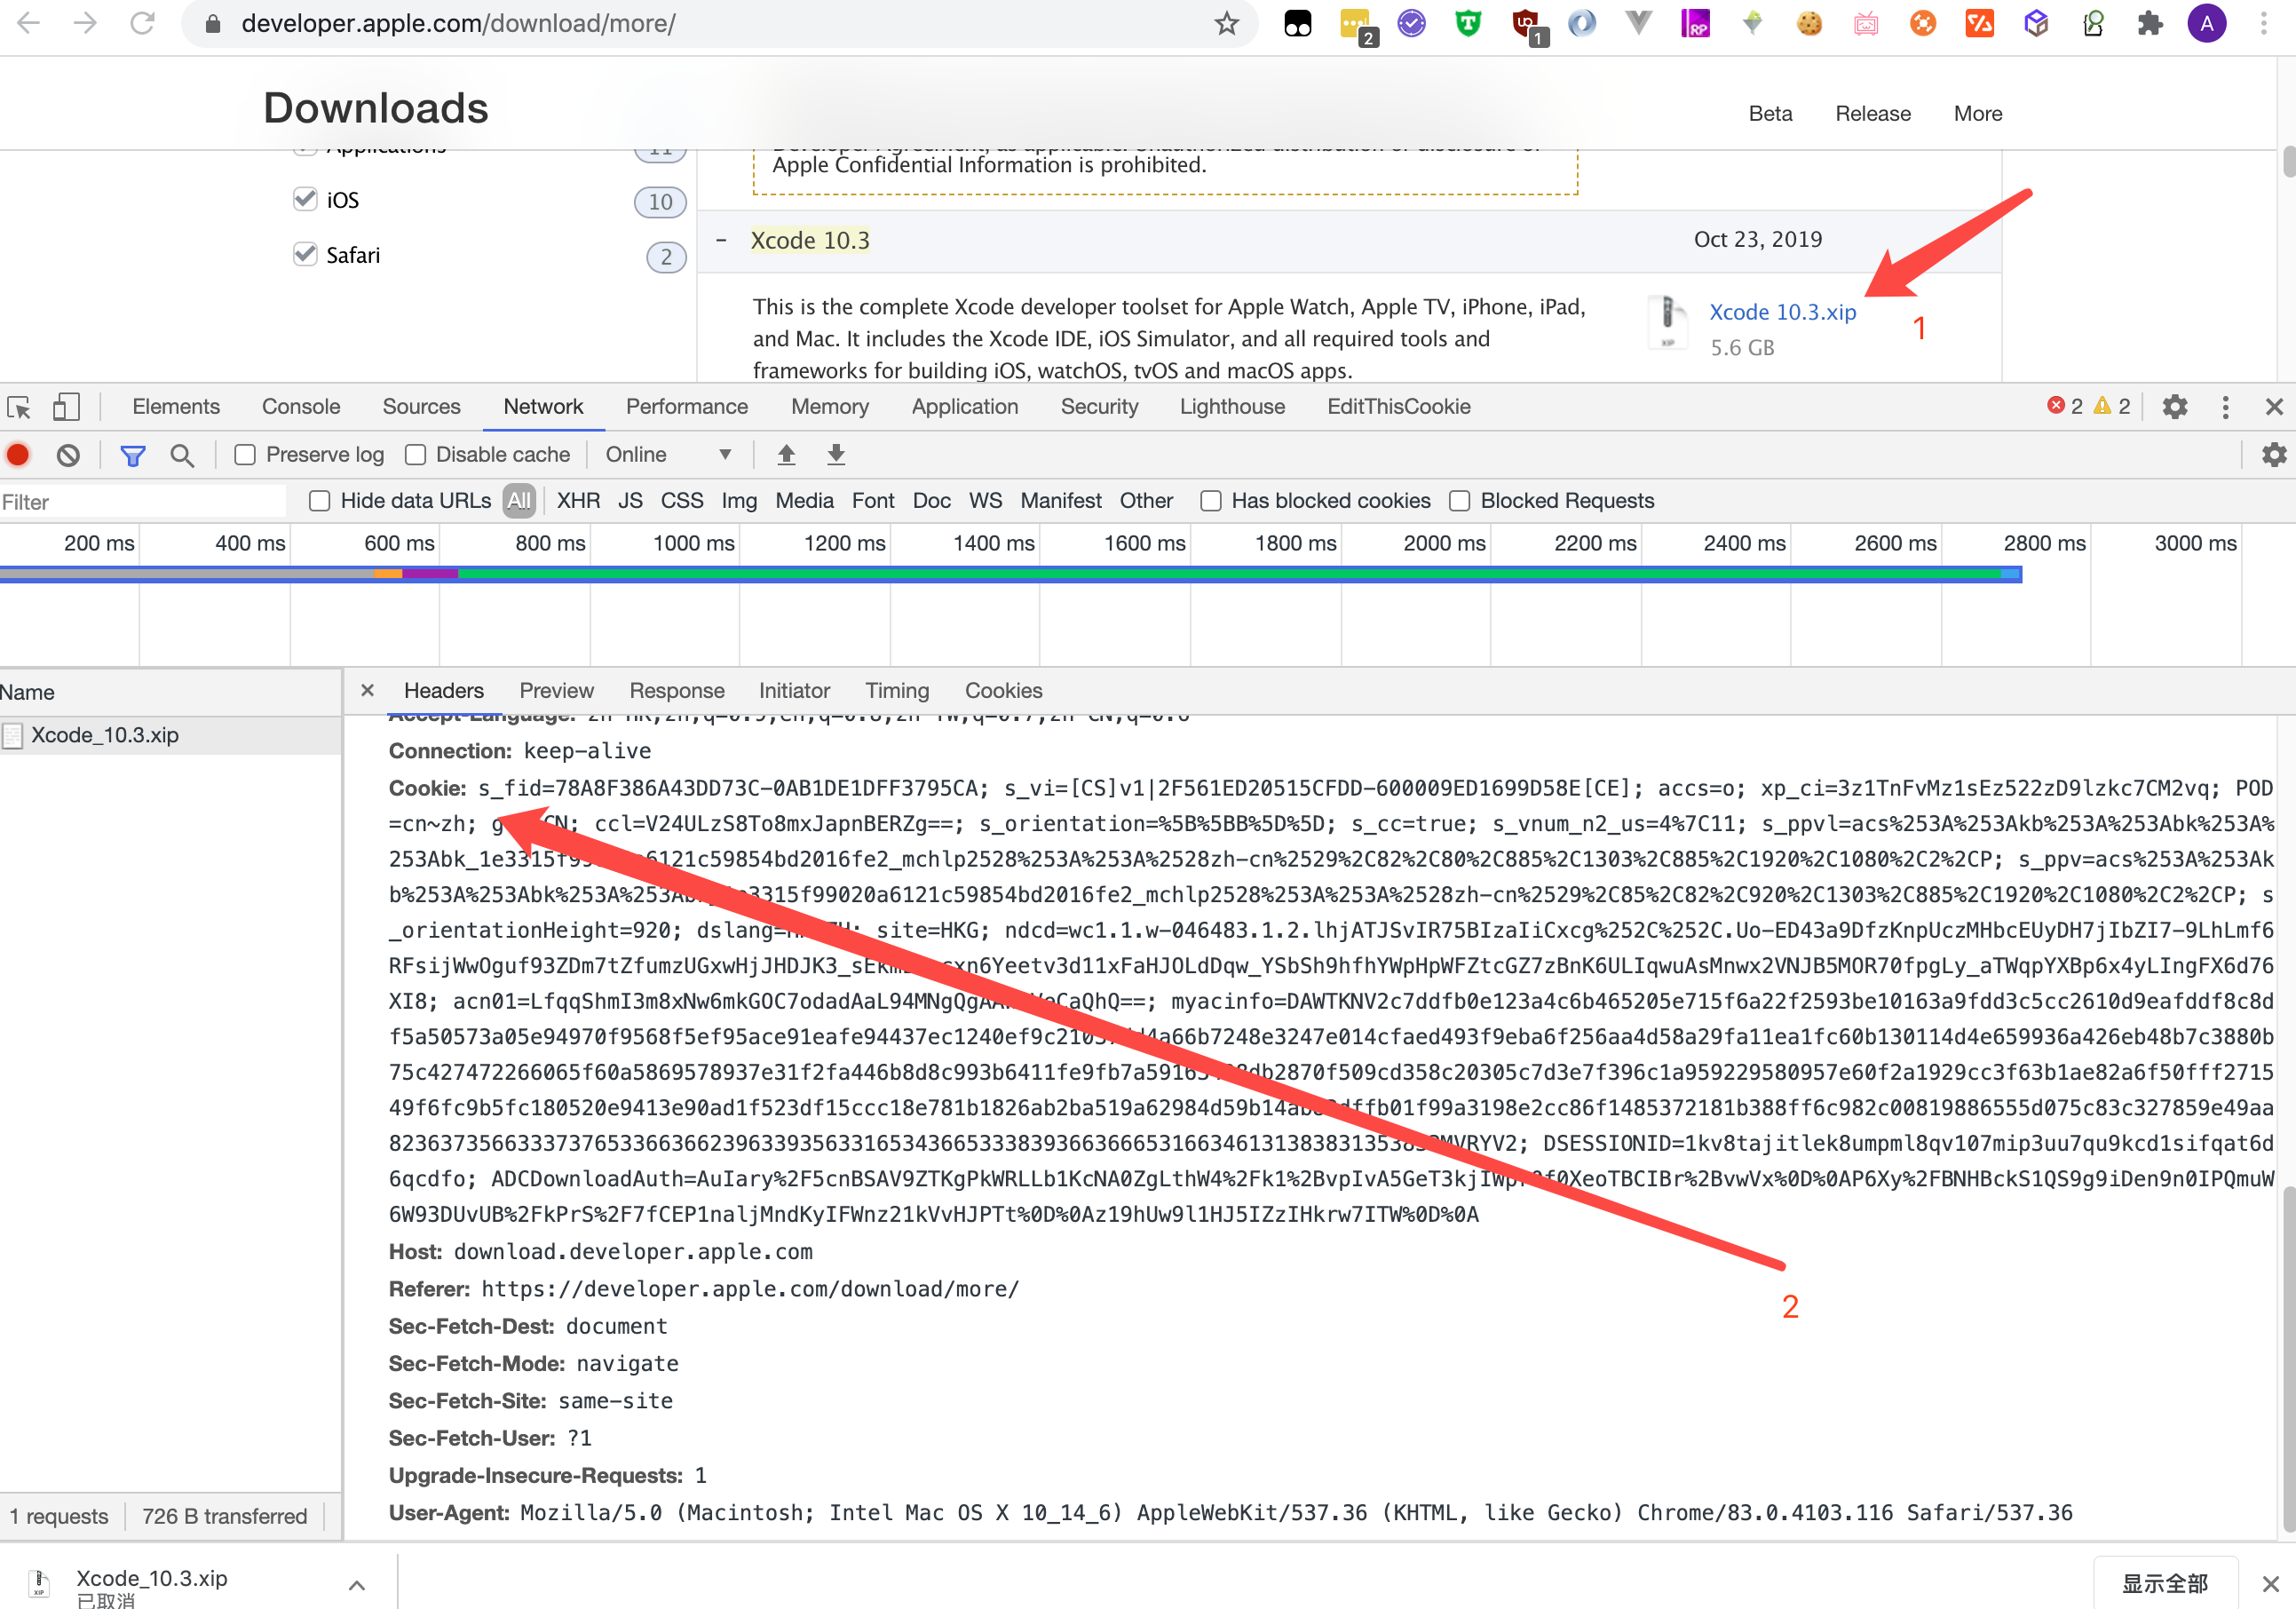Open network search with the magnifier icon
This screenshot has width=2296, height=1609.
point(181,455)
